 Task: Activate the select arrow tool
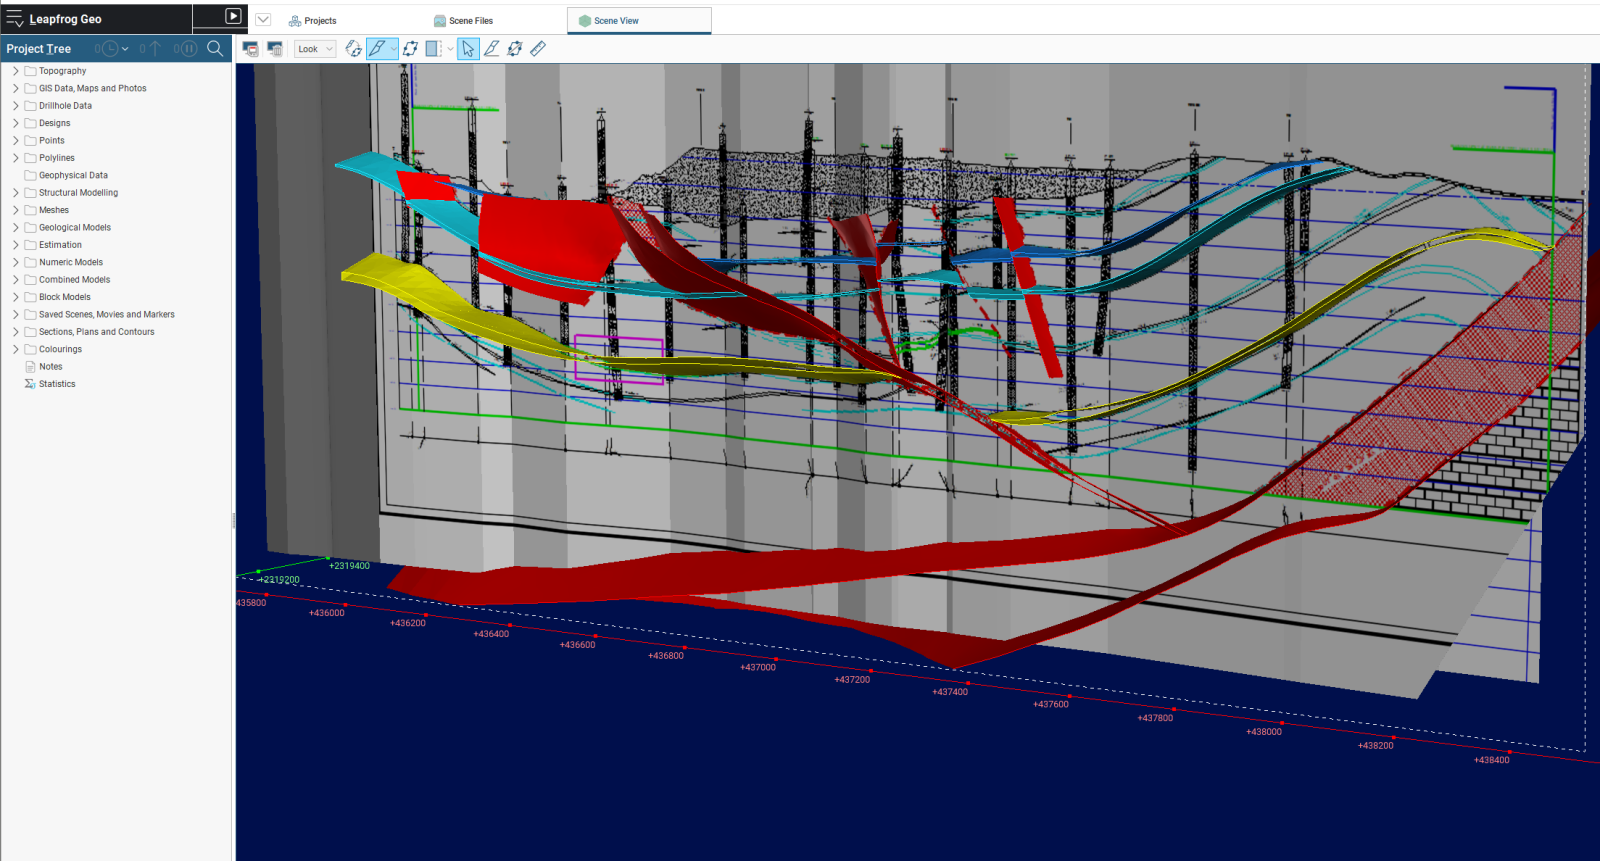coord(468,48)
